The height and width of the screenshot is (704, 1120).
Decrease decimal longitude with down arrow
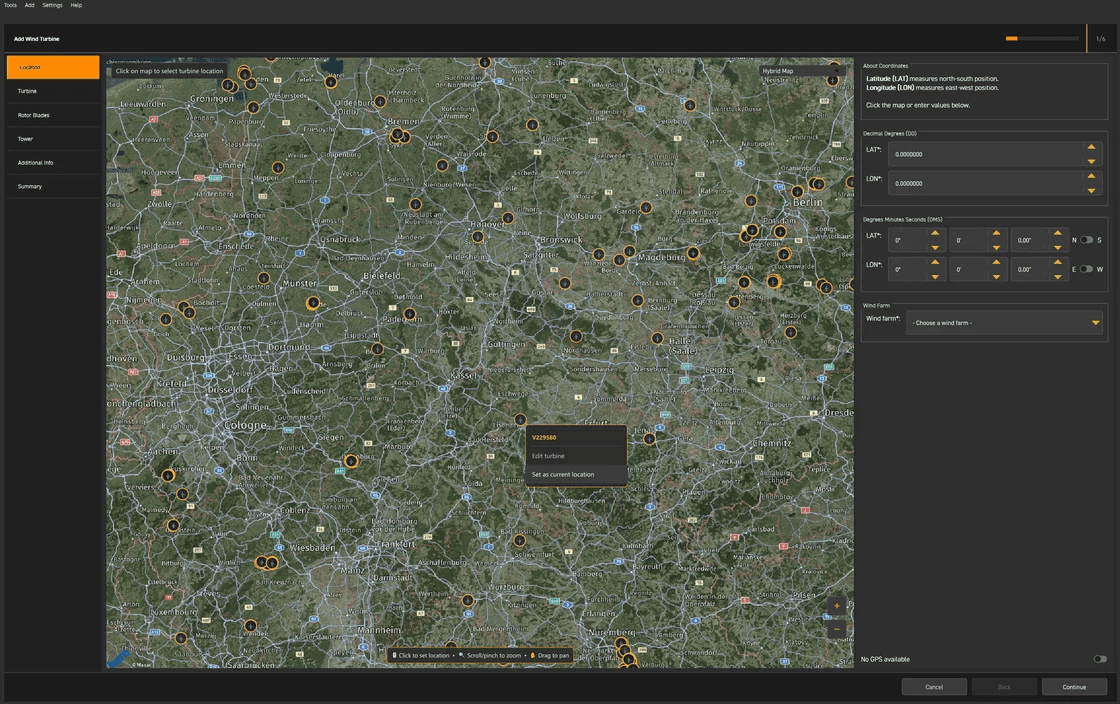click(1091, 190)
